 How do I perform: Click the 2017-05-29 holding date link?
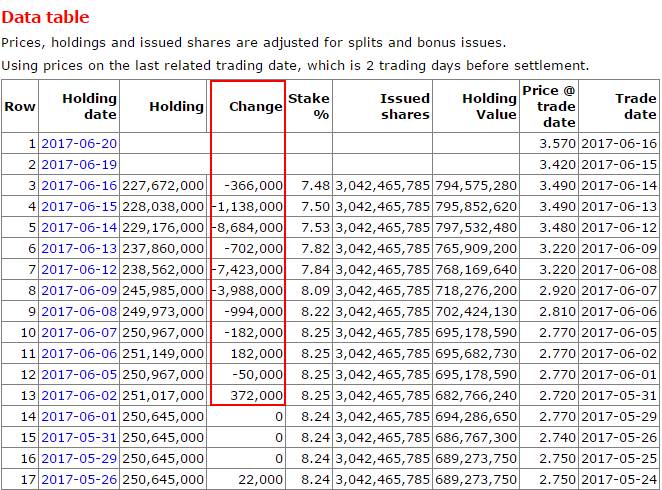tap(79, 458)
